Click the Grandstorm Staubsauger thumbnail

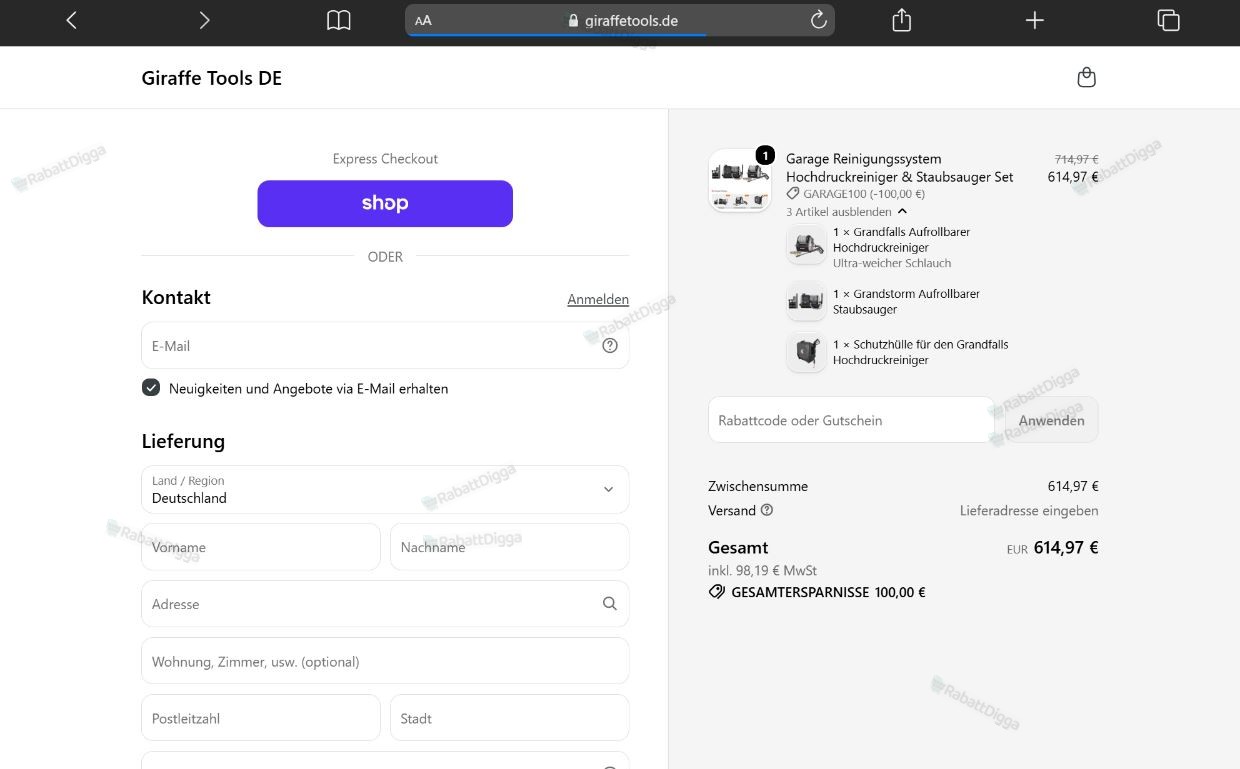(806, 301)
